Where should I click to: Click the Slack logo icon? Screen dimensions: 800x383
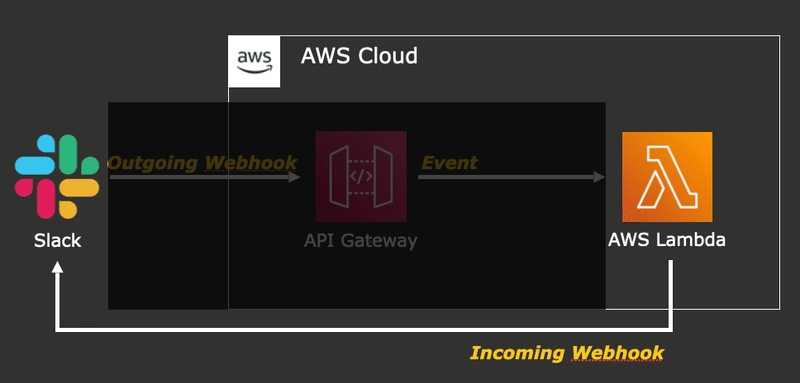(x=57, y=176)
